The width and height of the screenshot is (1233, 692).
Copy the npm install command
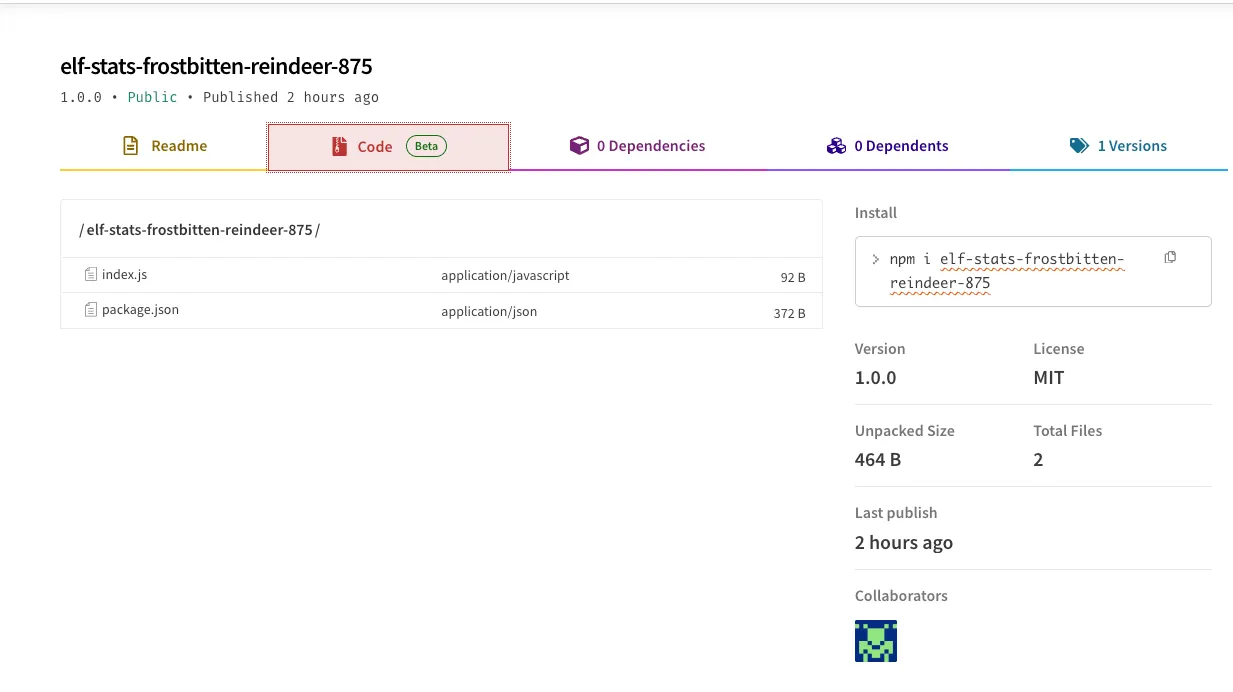(x=1170, y=257)
